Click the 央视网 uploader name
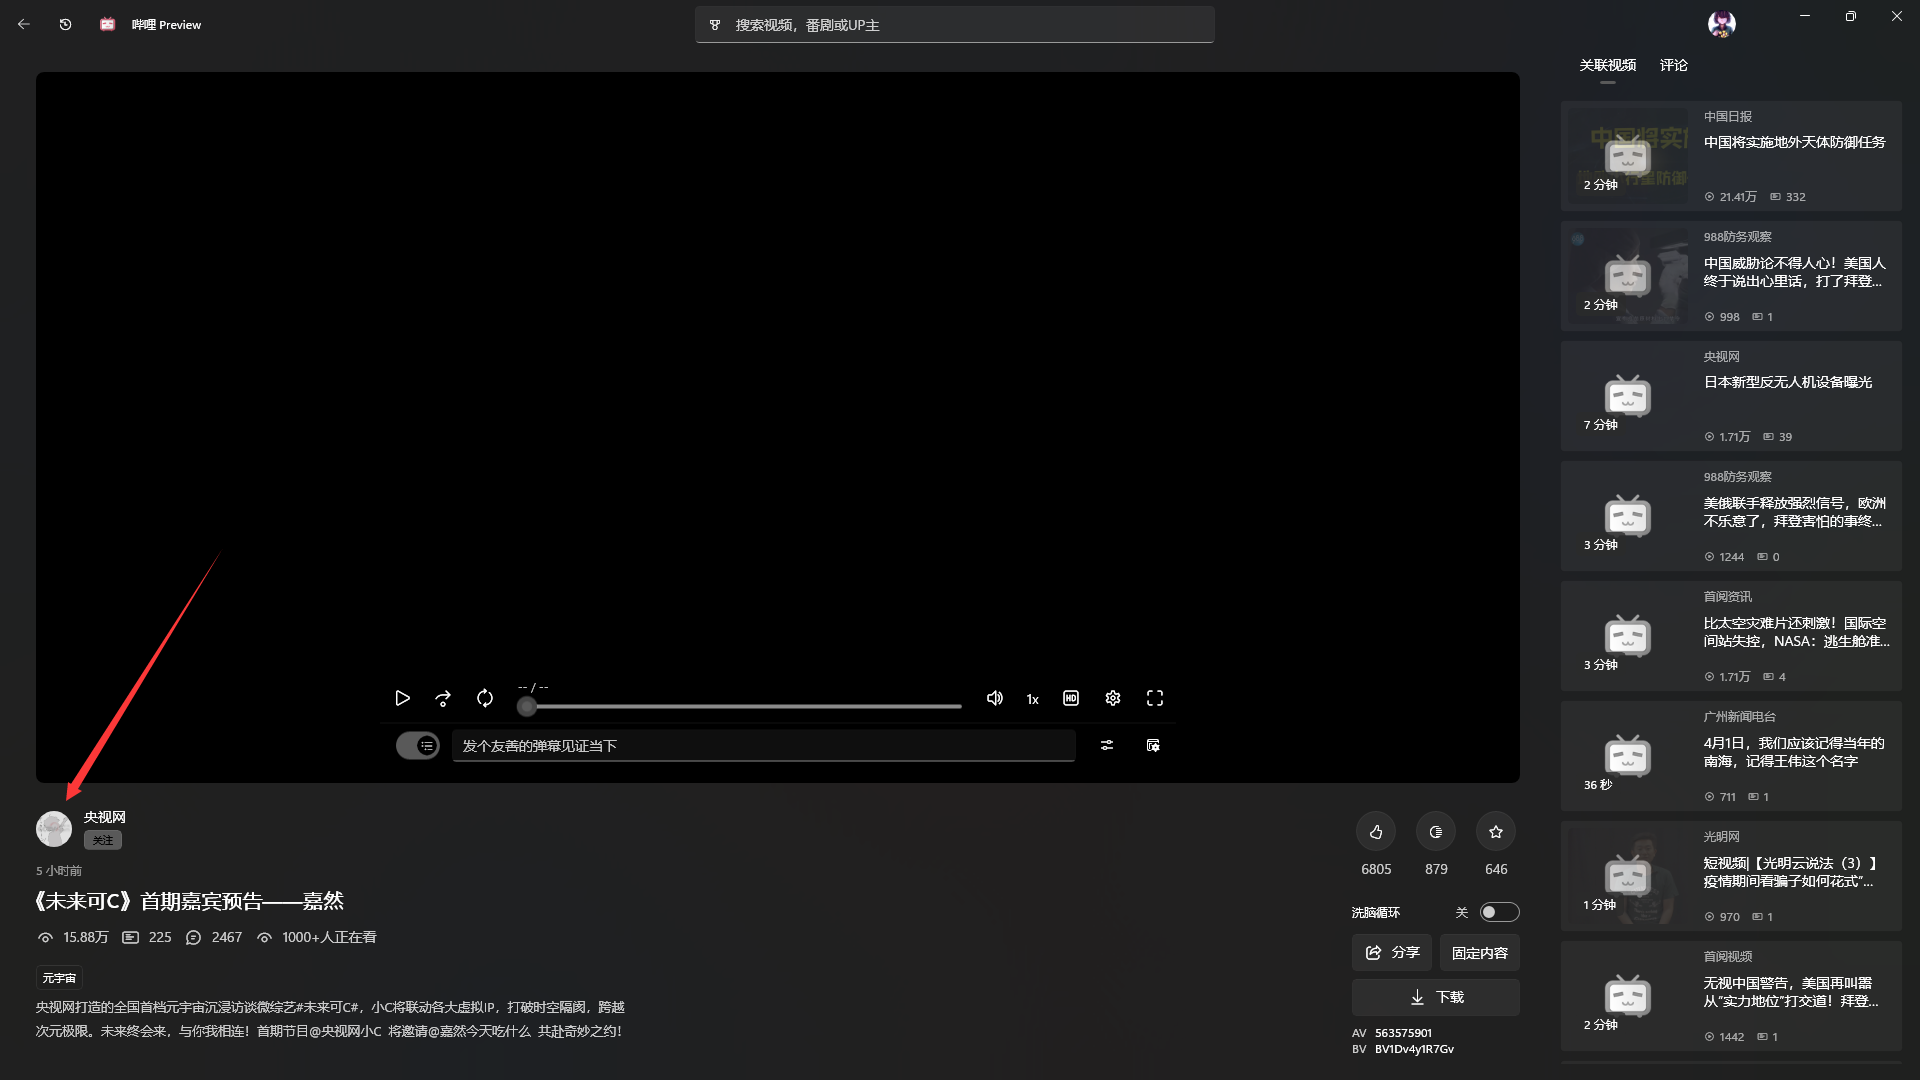The height and width of the screenshot is (1080, 1920). click(x=105, y=817)
